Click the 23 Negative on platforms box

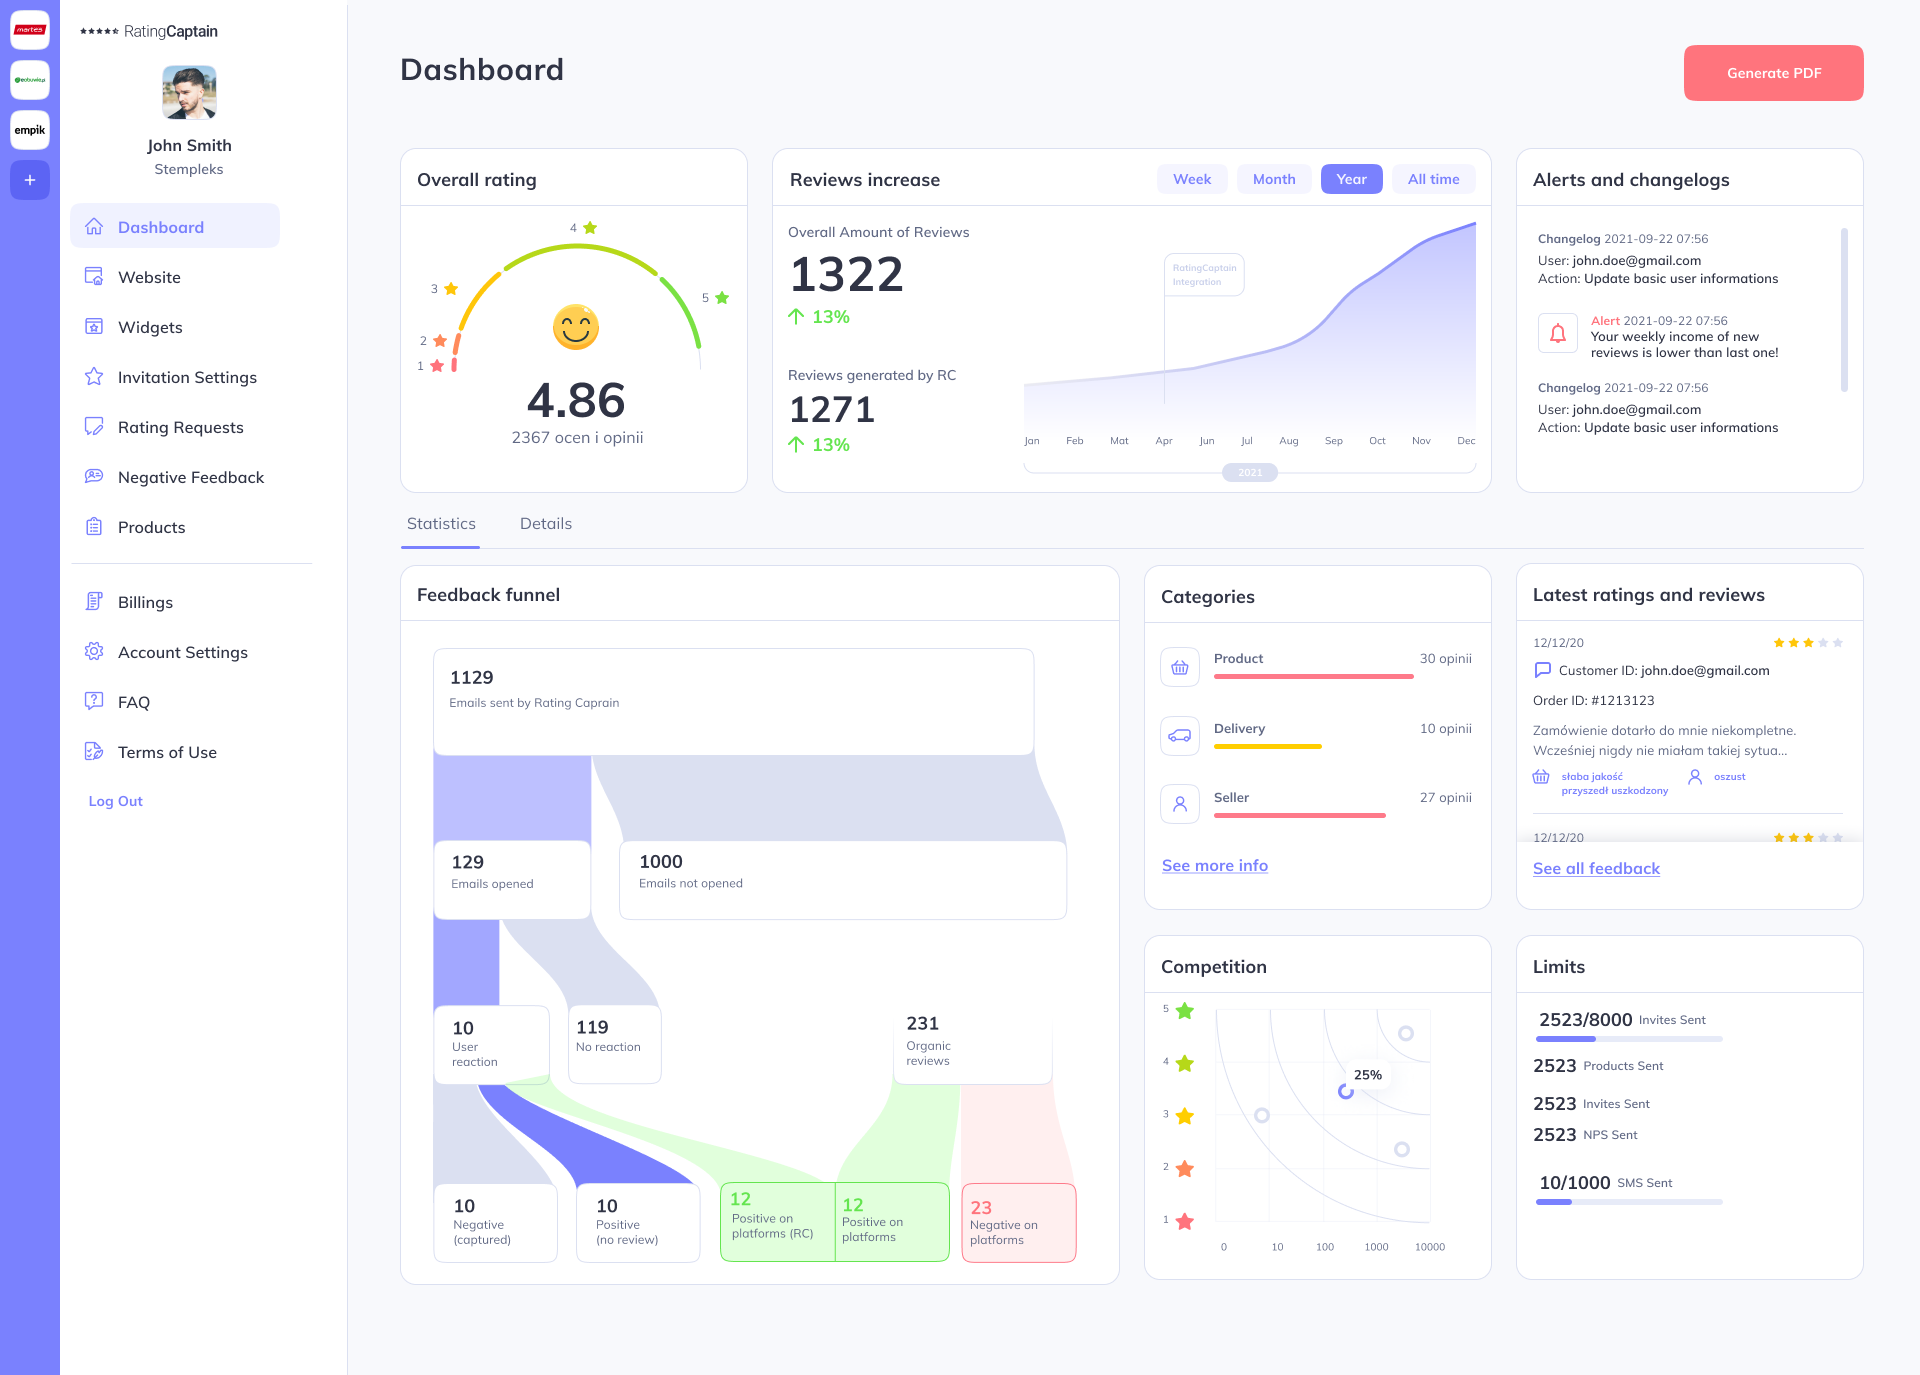(x=1019, y=1223)
